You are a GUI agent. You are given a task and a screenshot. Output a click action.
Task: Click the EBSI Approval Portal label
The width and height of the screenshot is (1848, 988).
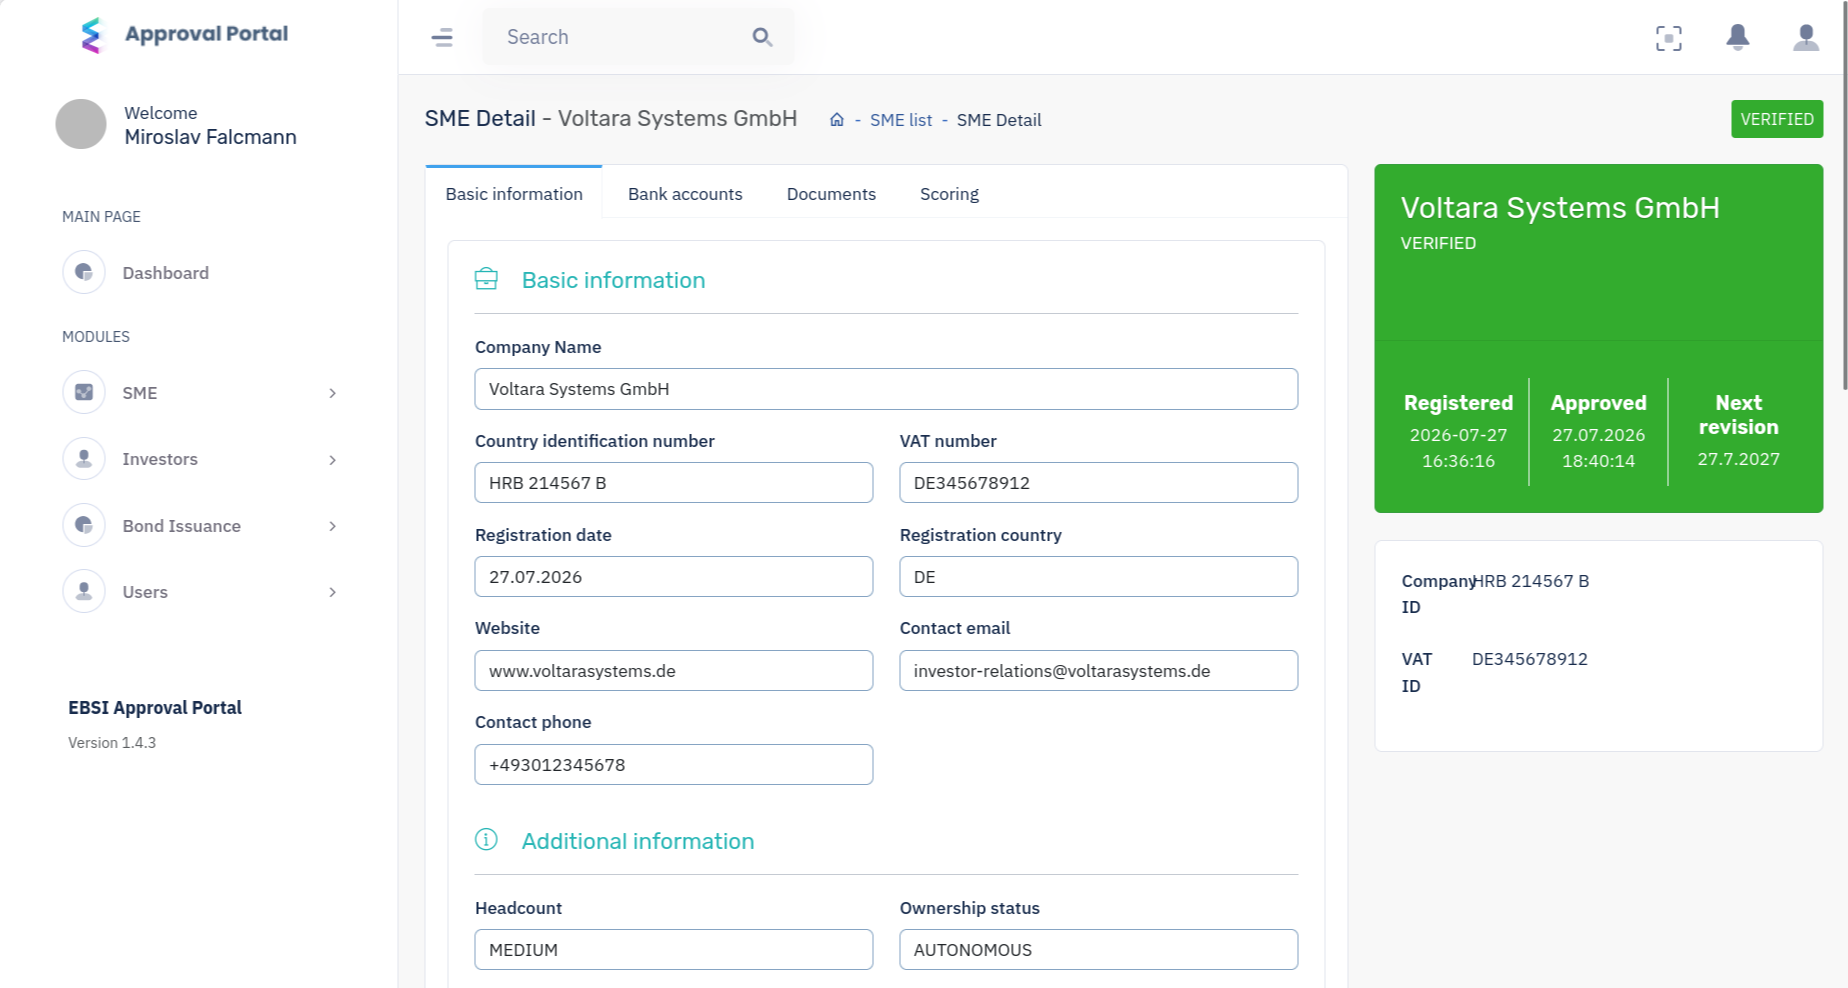coord(155,707)
